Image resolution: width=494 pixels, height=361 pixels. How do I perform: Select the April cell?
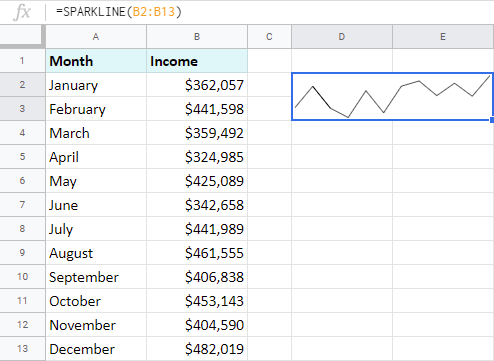(x=96, y=157)
